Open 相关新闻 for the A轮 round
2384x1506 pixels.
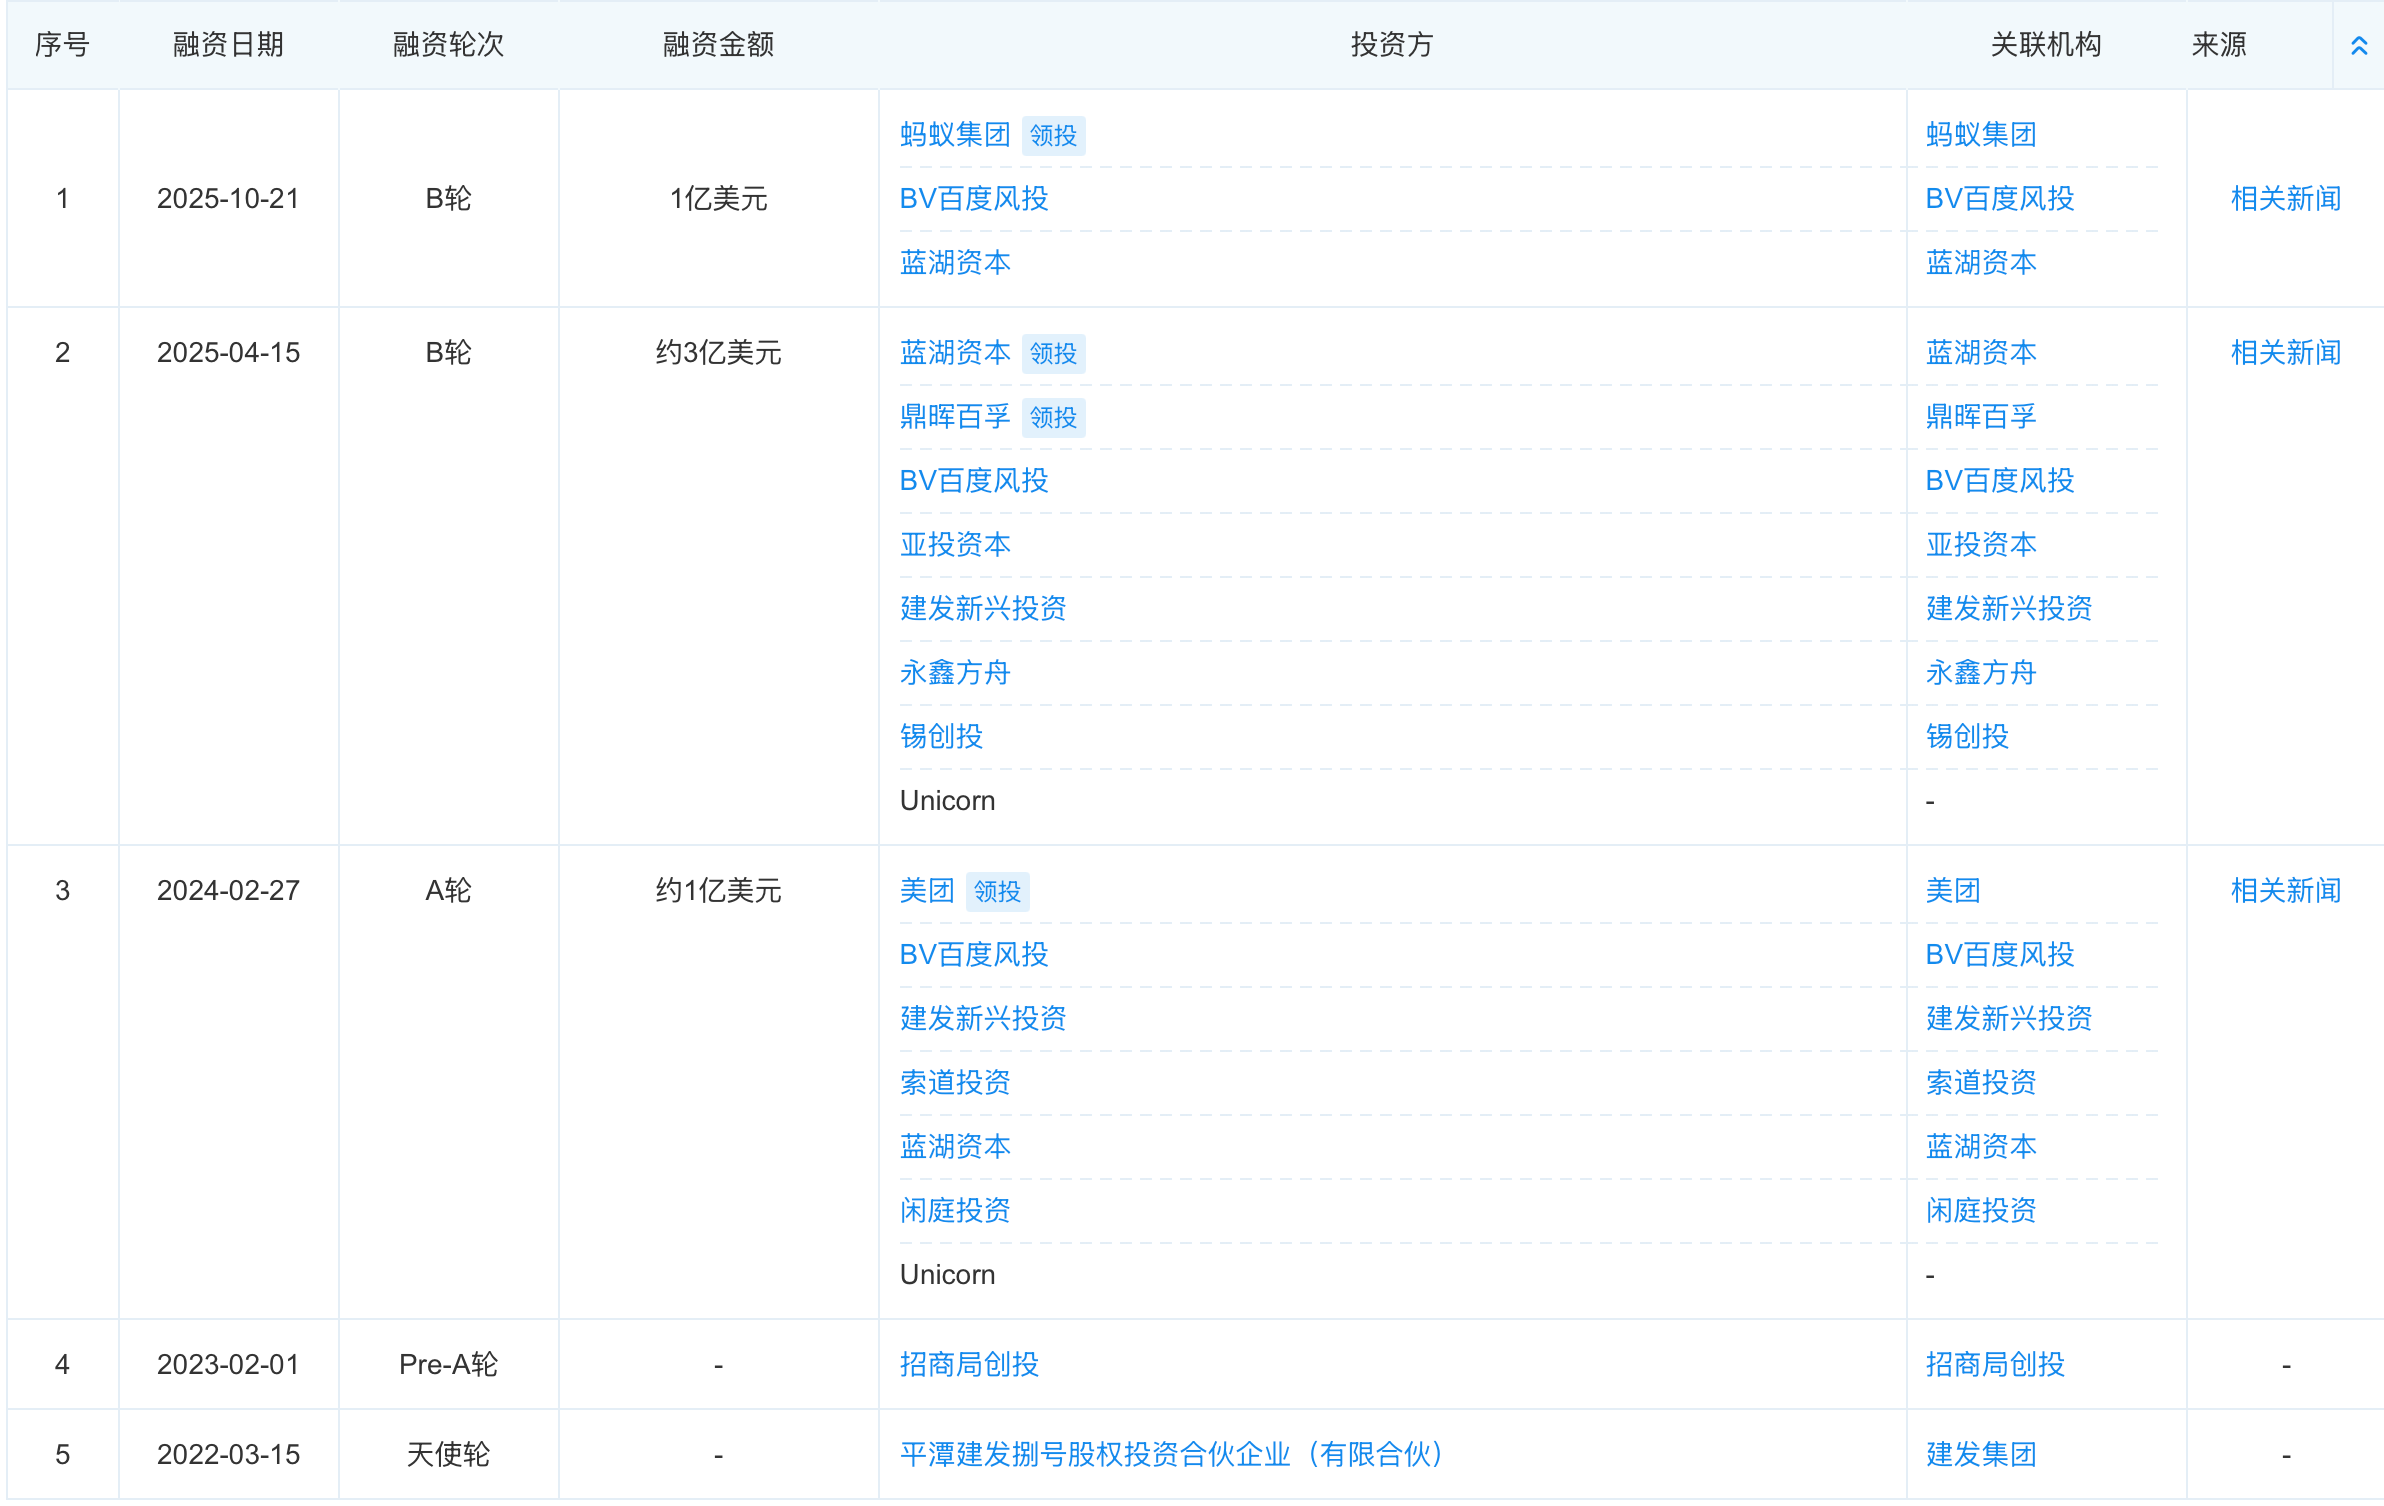(2285, 889)
